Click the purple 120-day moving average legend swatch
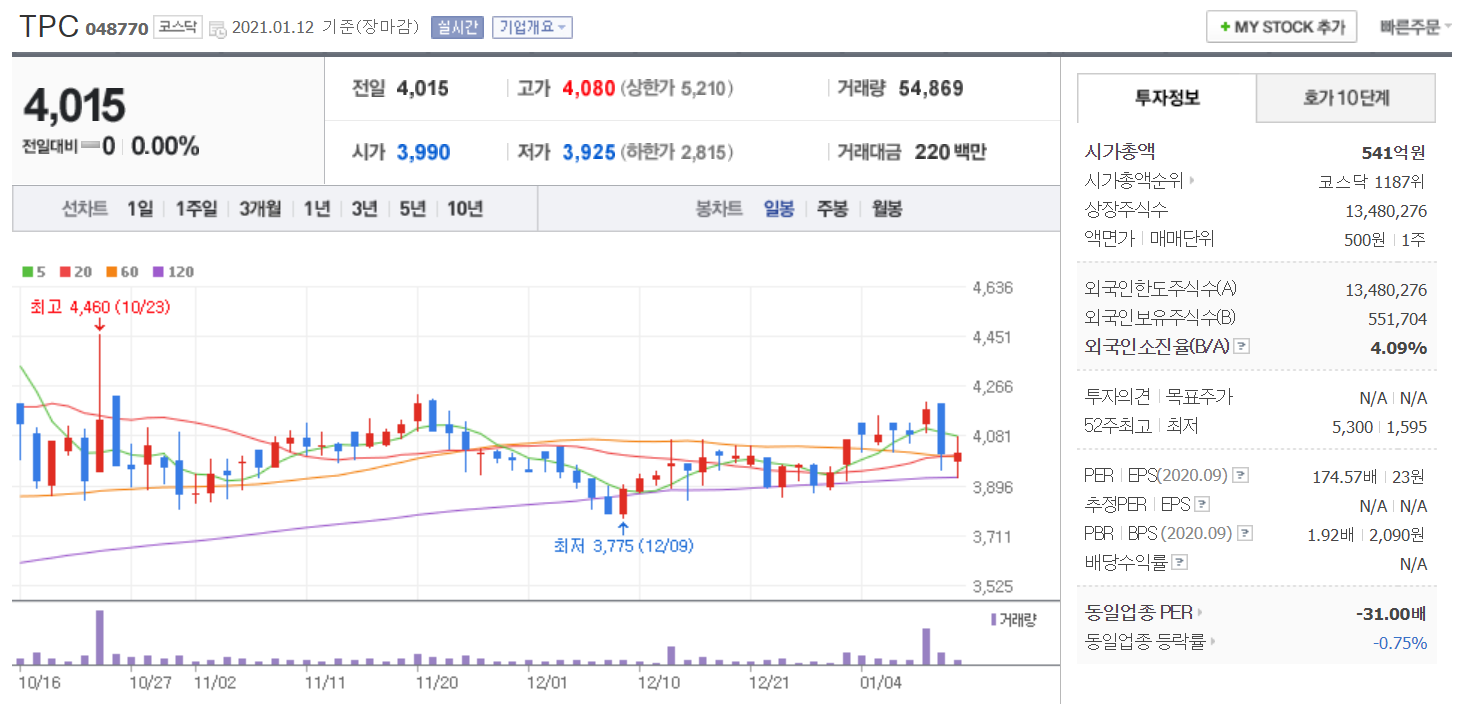The width and height of the screenshot is (1458, 704). tap(157, 271)
